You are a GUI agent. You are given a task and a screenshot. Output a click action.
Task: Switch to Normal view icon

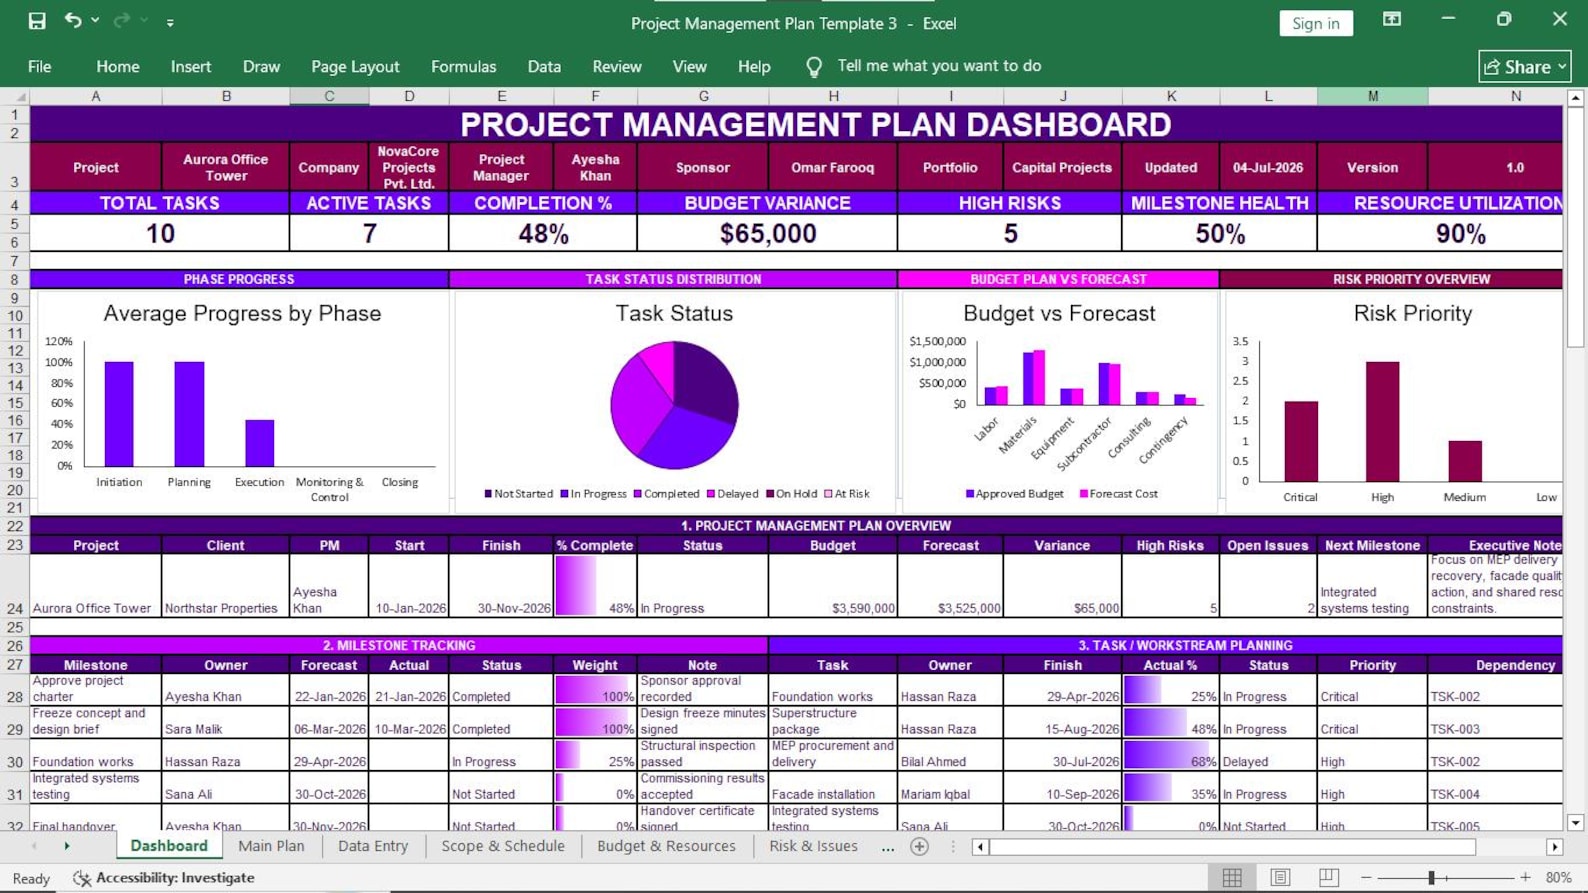pyautogui.click(x=1232, y=878)
